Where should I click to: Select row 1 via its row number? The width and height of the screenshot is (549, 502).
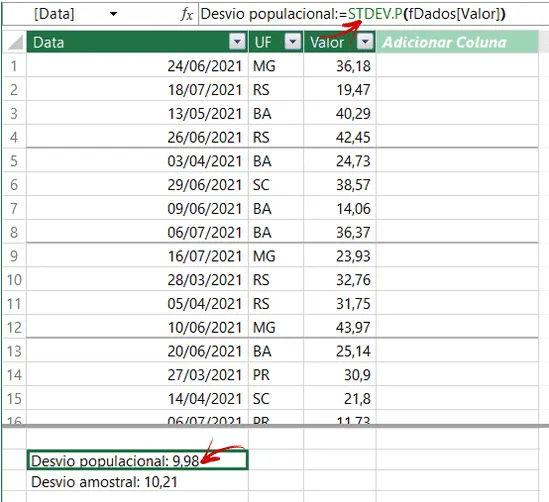click(x=14, y=66)
